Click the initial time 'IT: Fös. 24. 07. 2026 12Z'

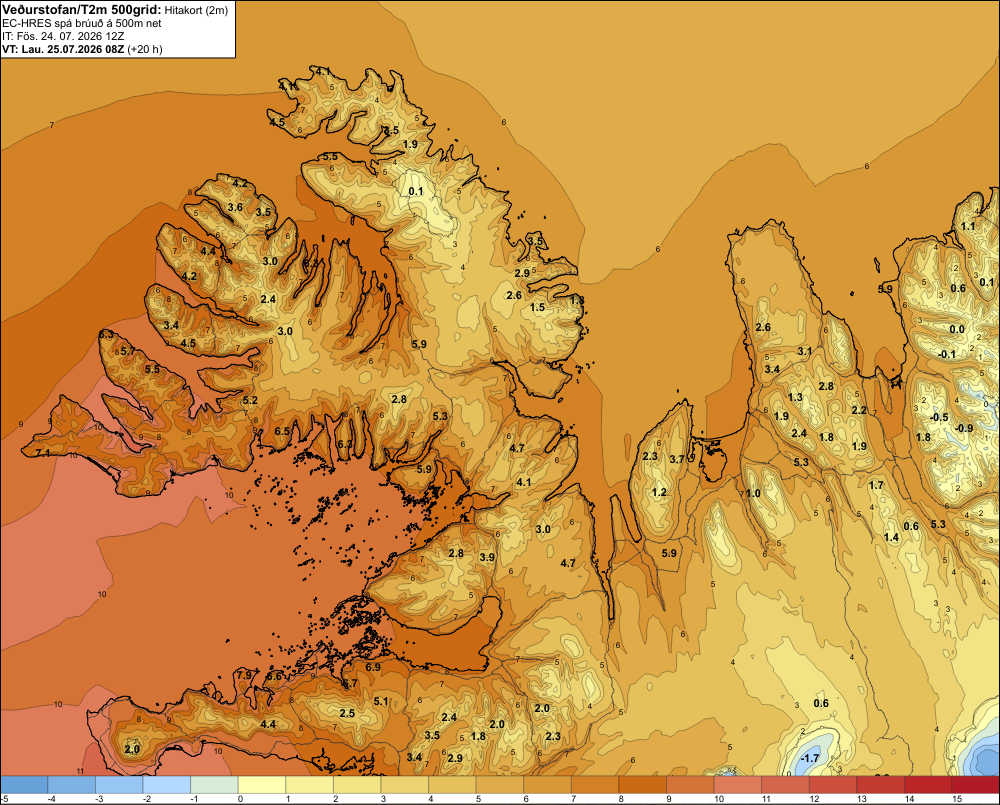(63, 36)
